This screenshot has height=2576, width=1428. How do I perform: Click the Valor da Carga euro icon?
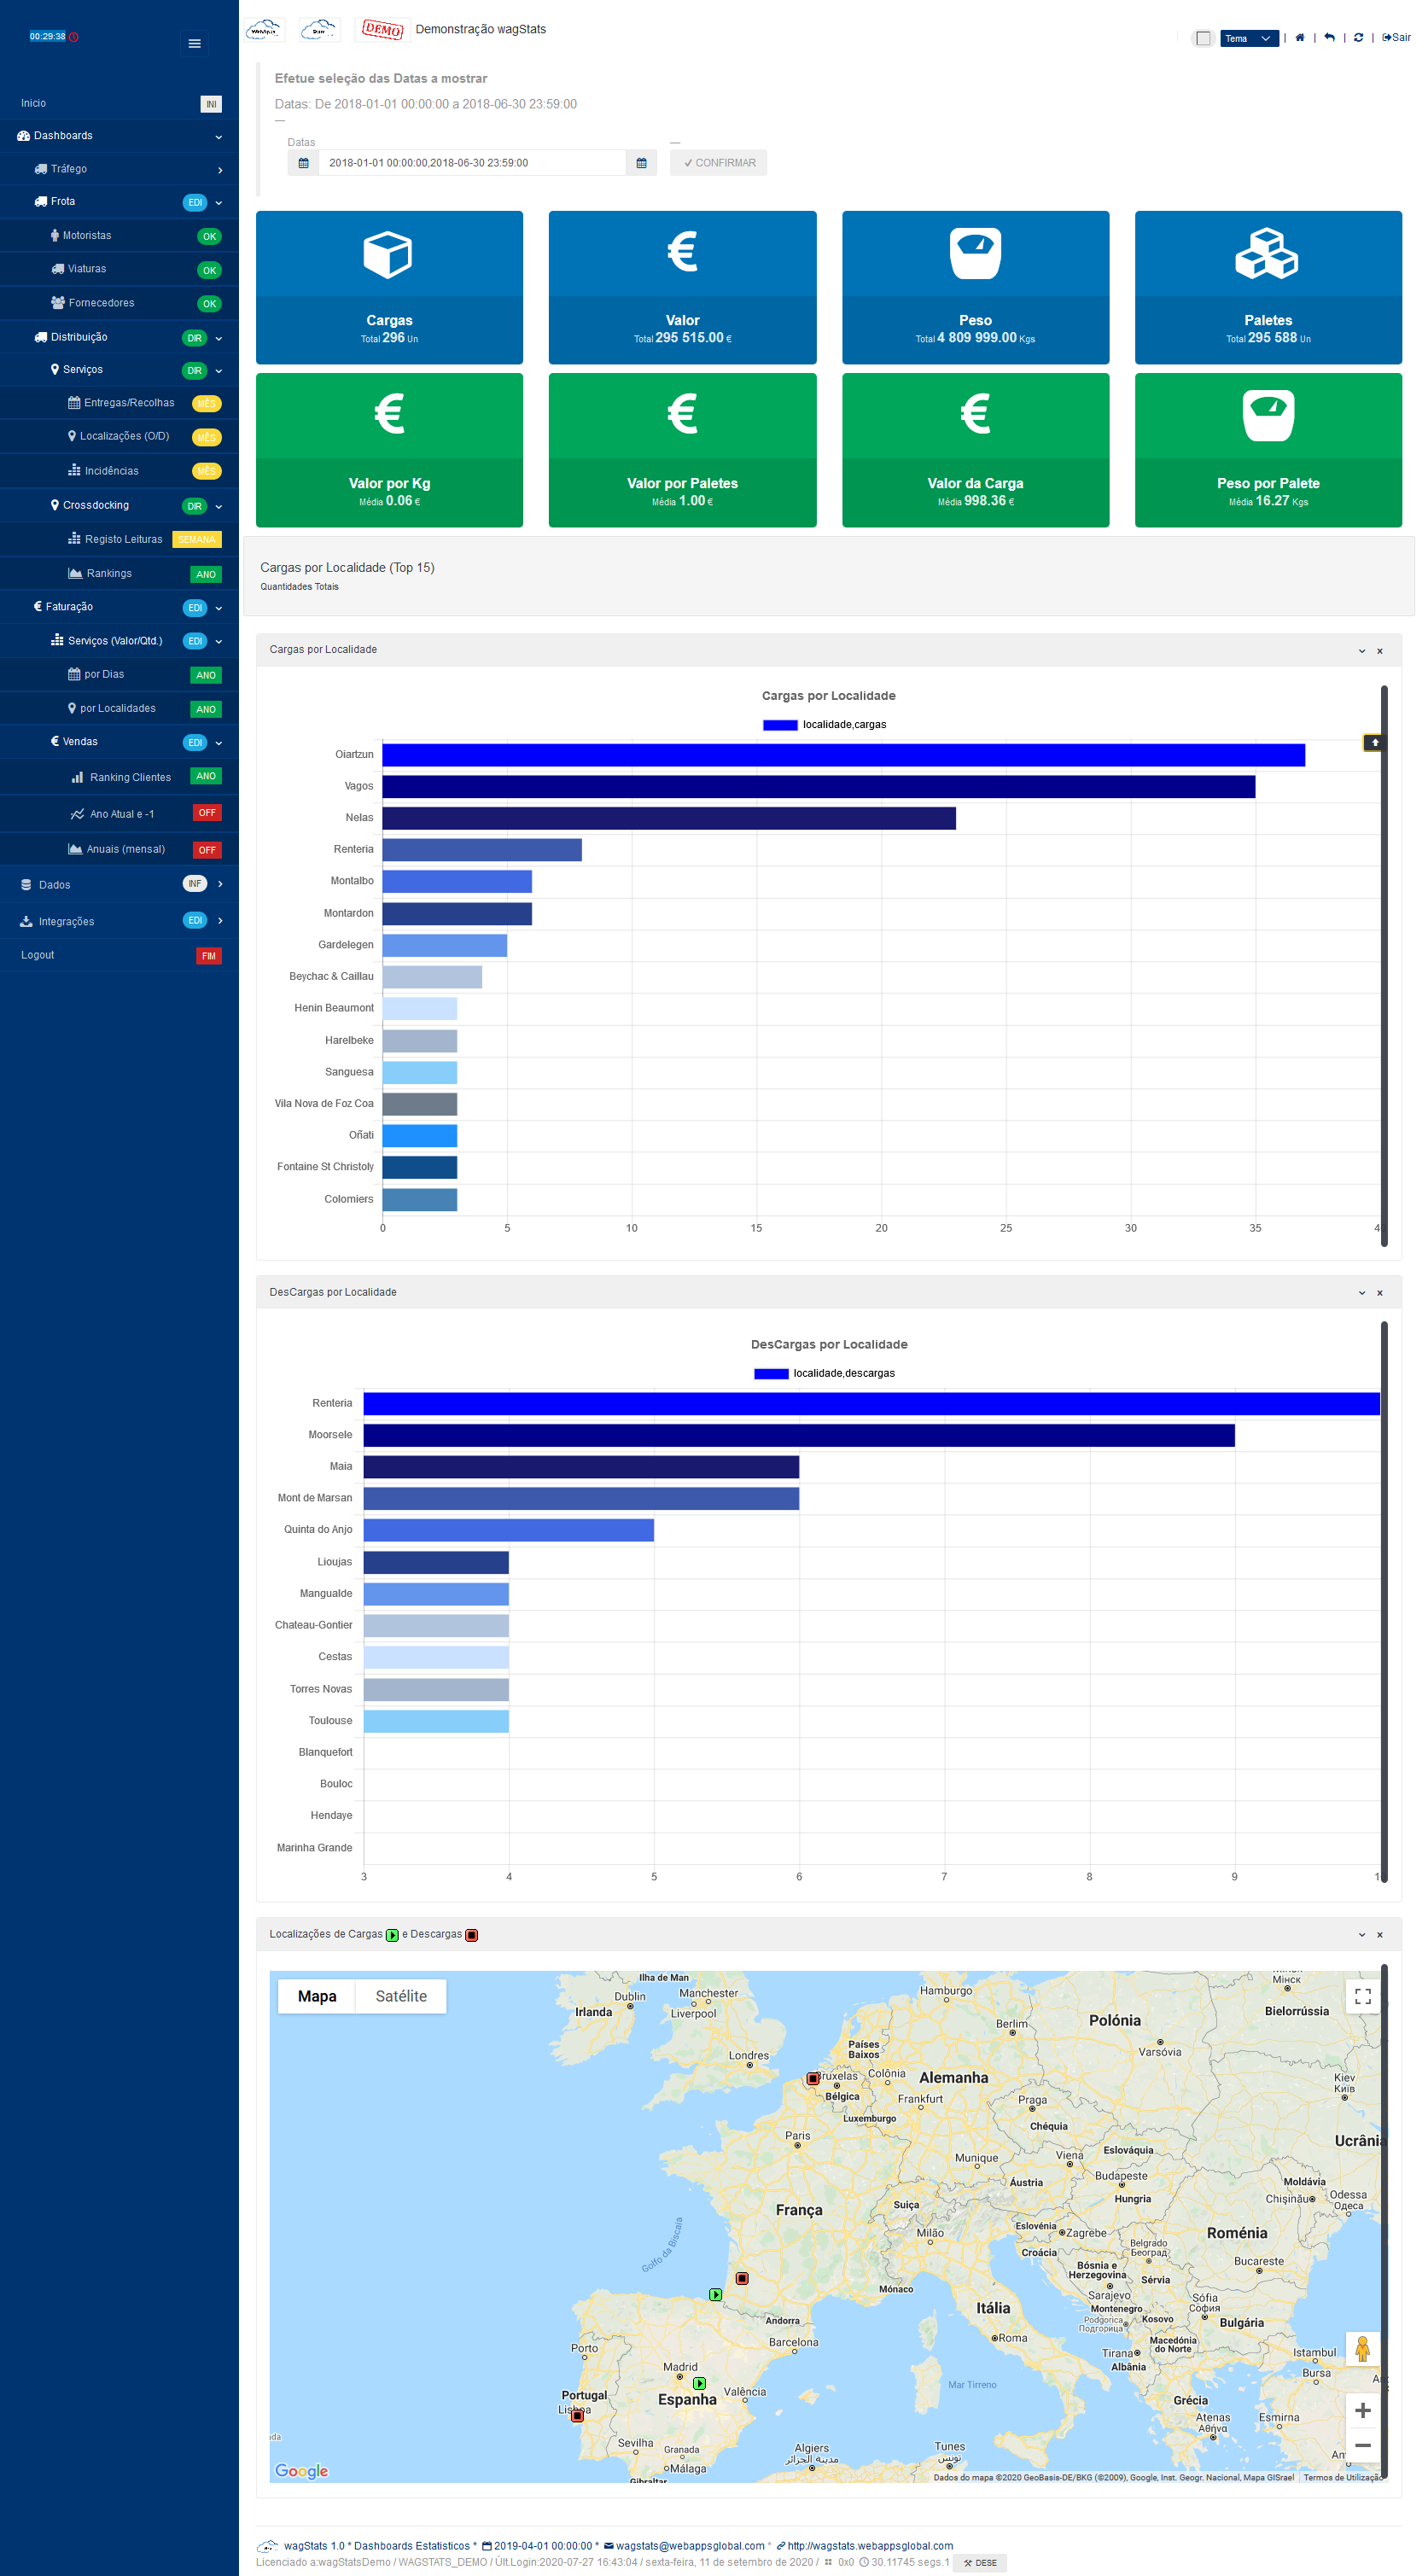[975, 413]
